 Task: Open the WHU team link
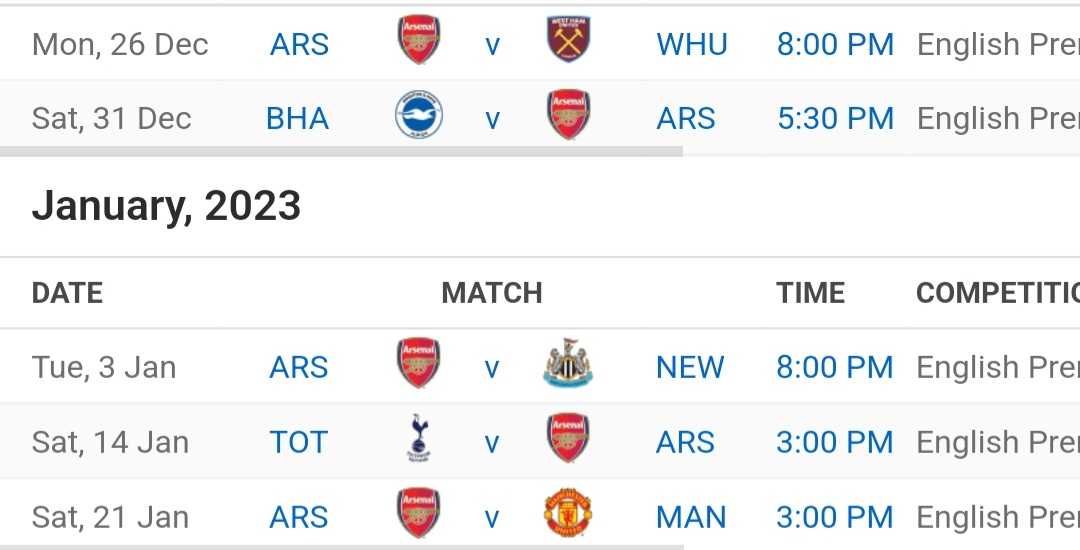[x=692, y=45]
